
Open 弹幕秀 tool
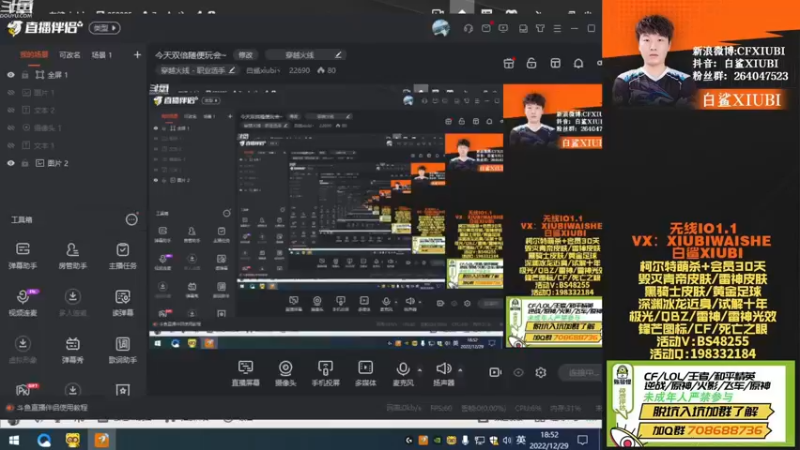point(72,349)
